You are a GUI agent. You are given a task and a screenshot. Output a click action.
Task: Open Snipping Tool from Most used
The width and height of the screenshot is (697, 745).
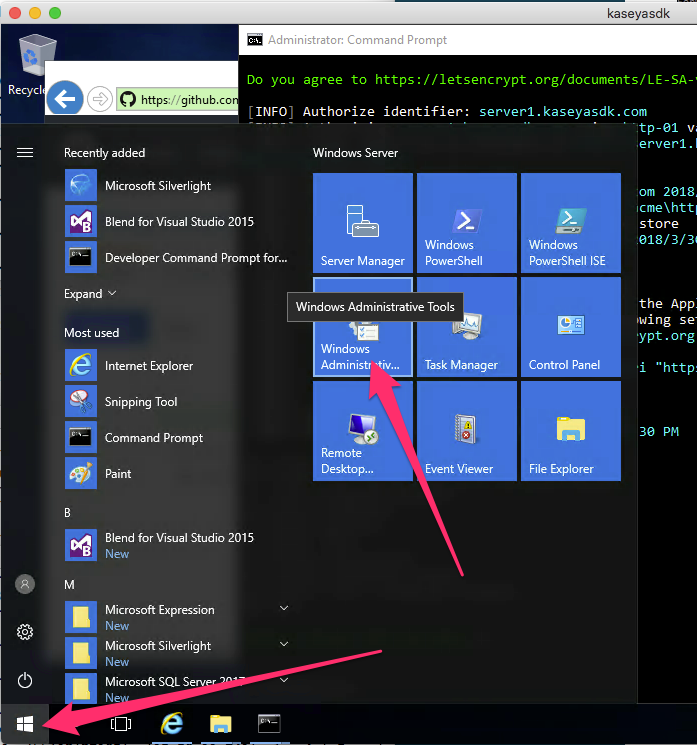(x=177, y=402)
